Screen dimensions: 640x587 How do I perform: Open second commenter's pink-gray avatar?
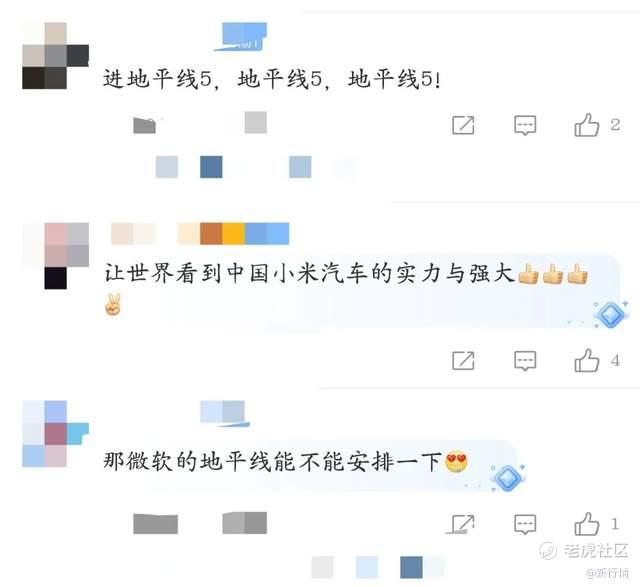[56, 256]
